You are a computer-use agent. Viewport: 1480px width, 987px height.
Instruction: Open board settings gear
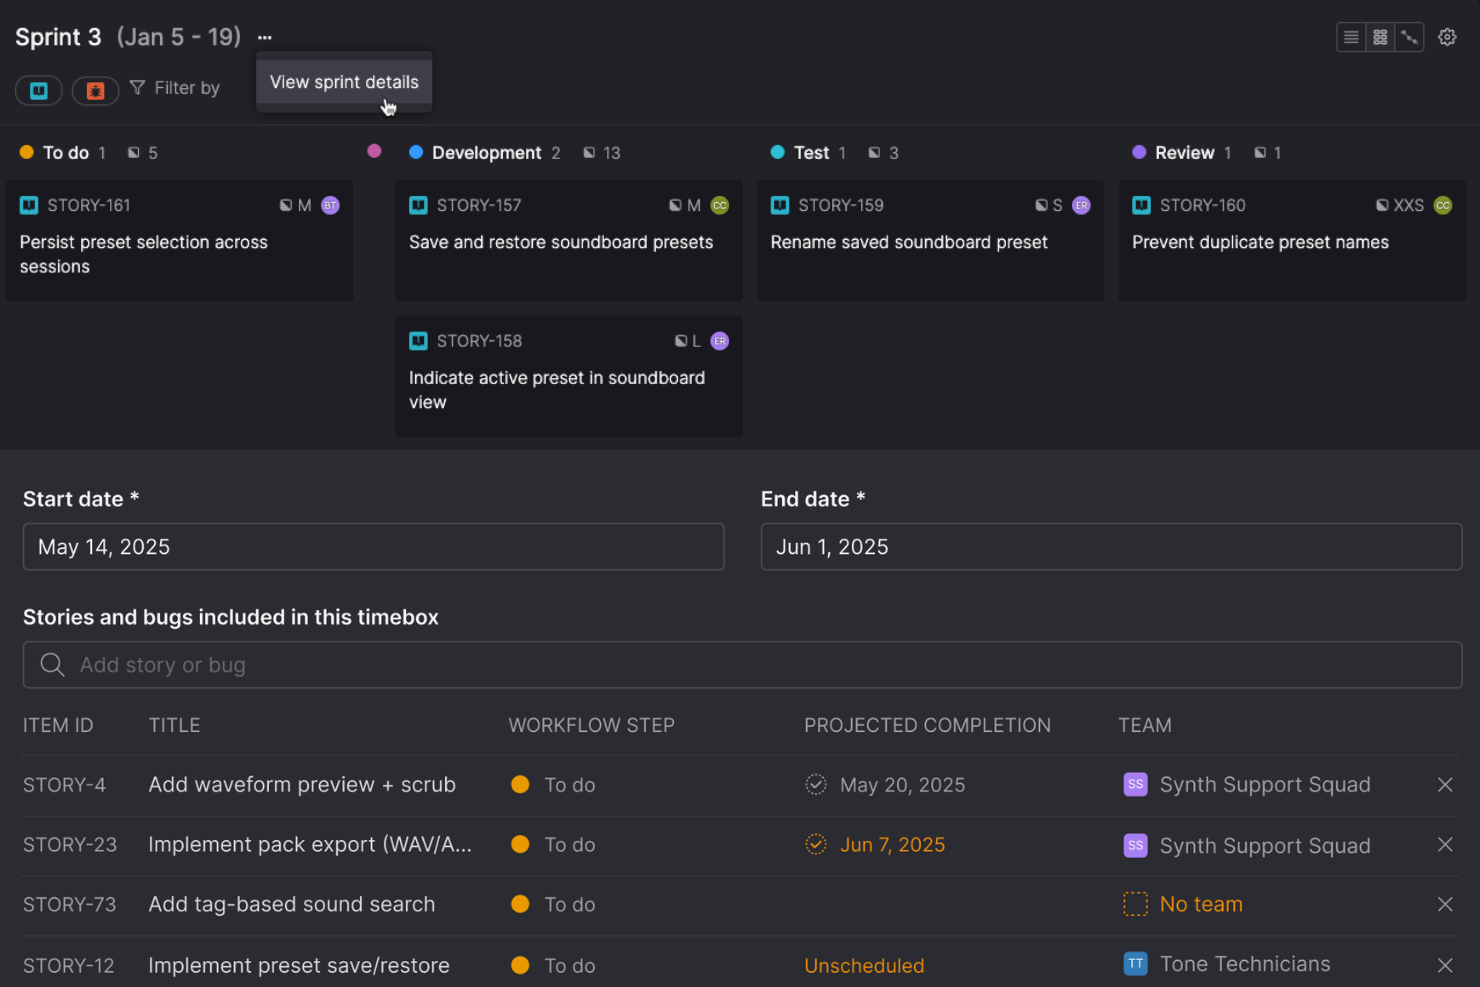tap(1447, 37)
